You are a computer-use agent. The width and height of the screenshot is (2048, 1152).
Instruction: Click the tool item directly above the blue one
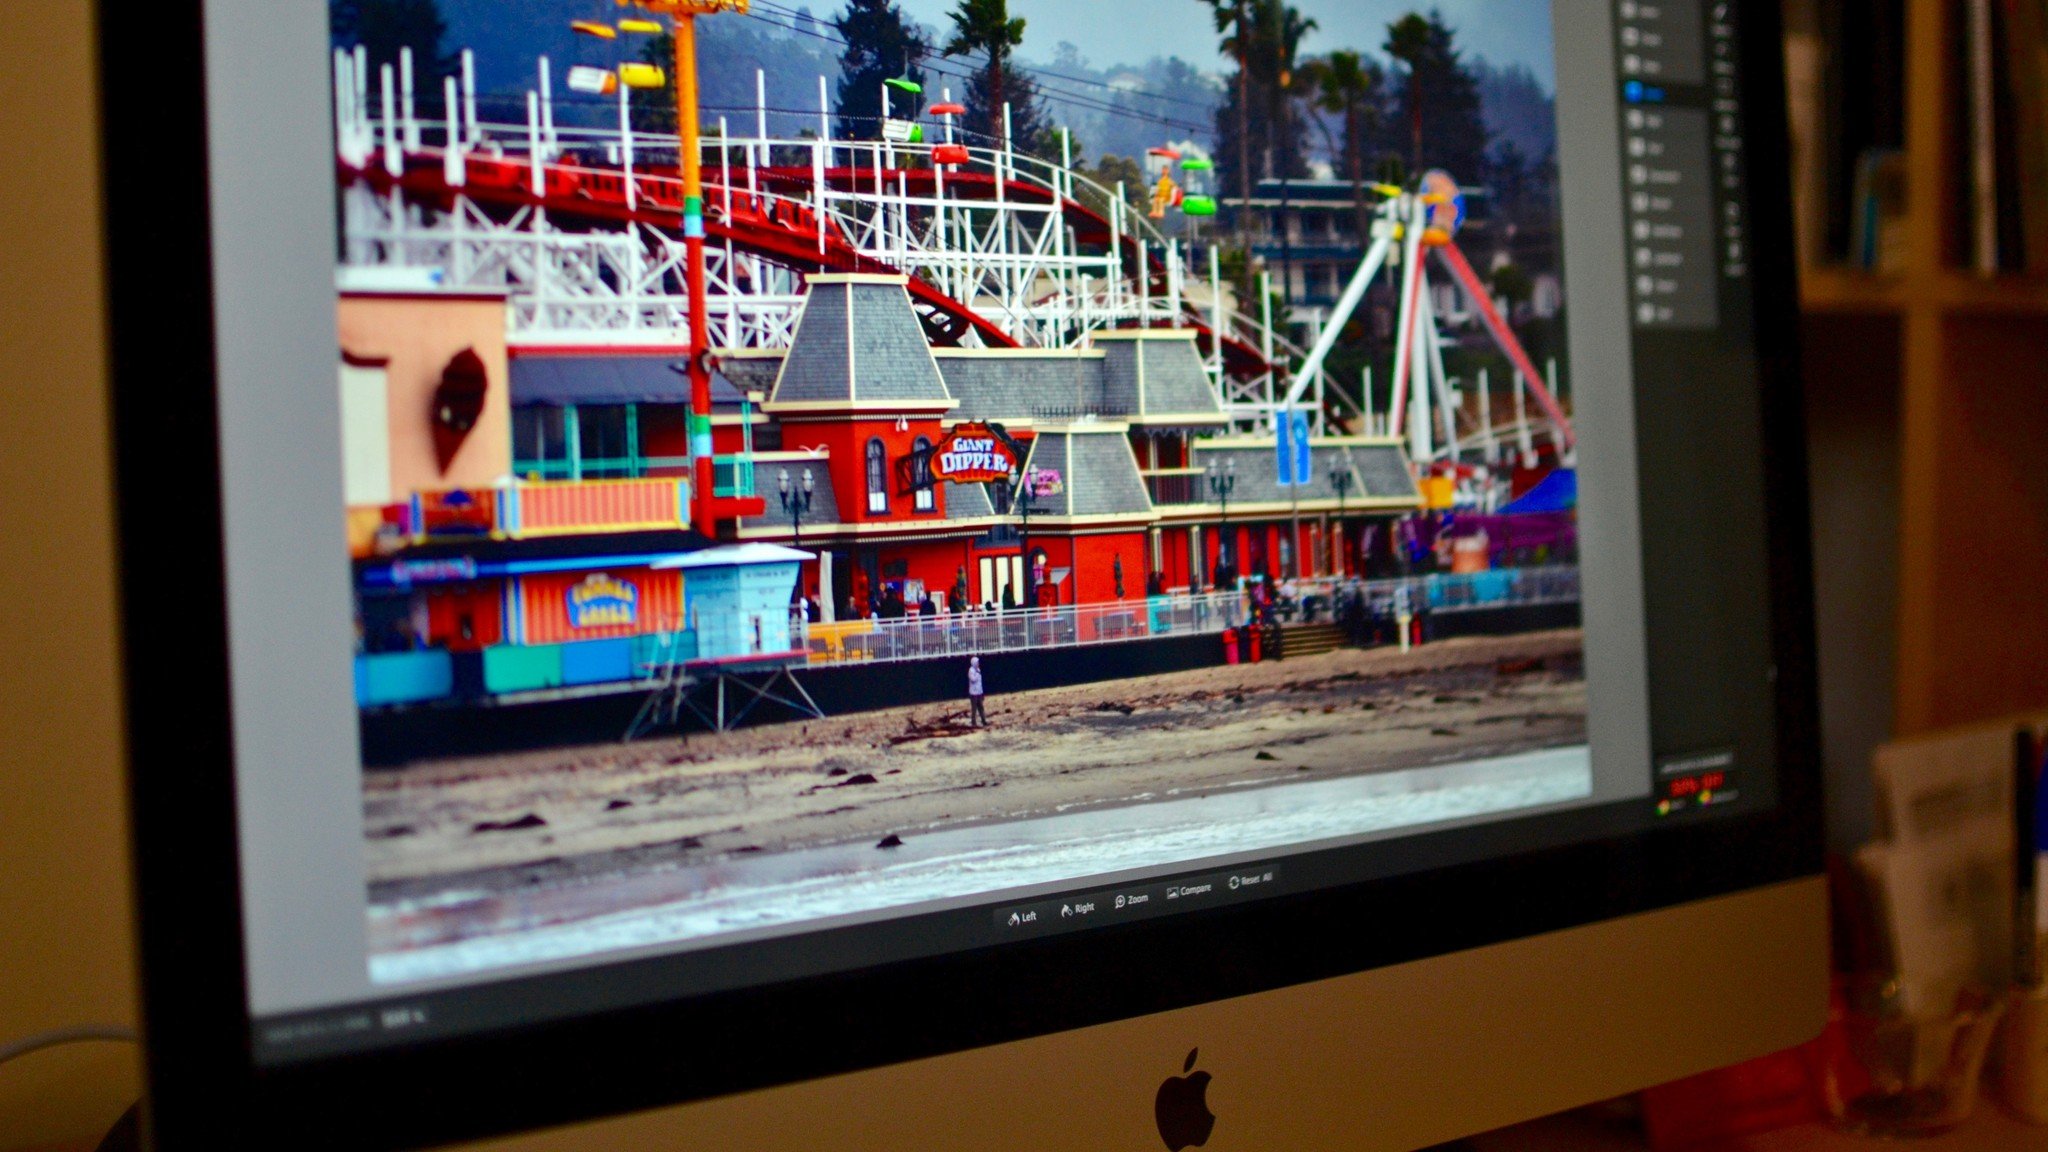click(x=1631, y=63)
